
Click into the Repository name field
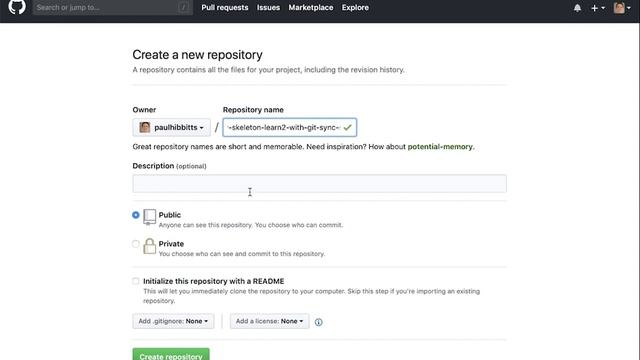289,127
